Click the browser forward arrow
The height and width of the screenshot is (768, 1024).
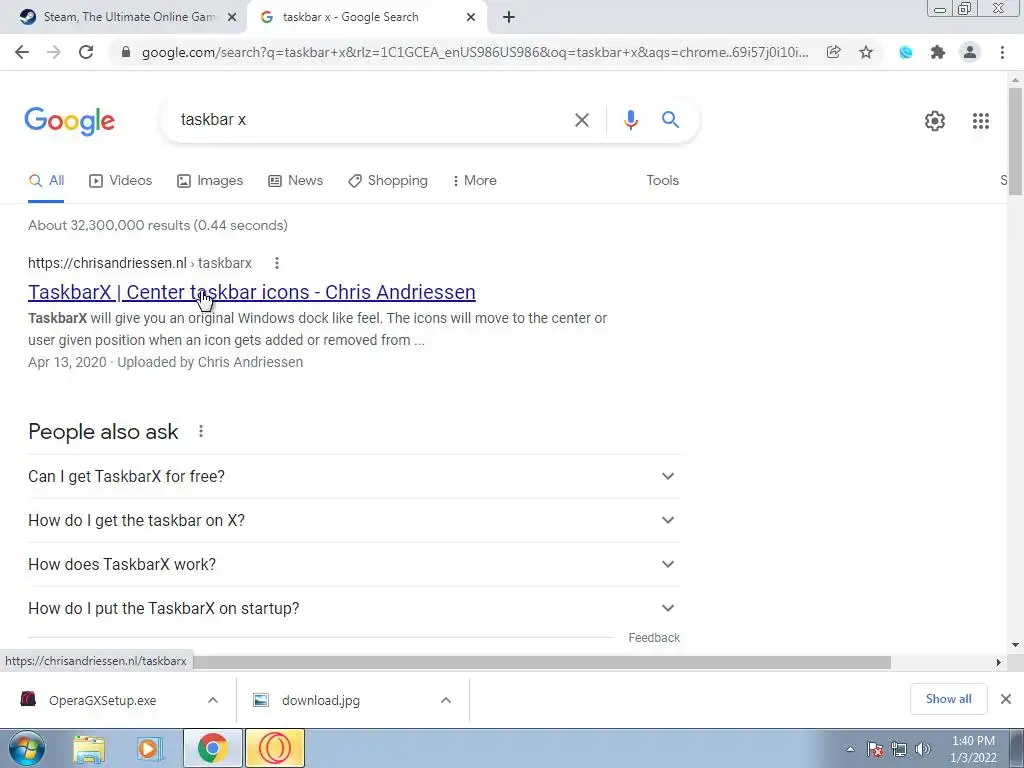click(54, 52)
